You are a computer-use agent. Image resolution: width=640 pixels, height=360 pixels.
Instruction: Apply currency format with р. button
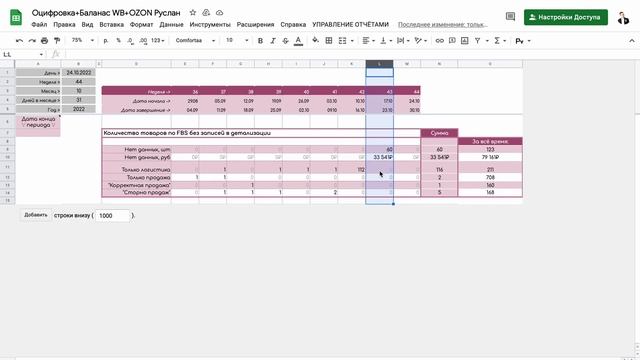coord(106,40)
